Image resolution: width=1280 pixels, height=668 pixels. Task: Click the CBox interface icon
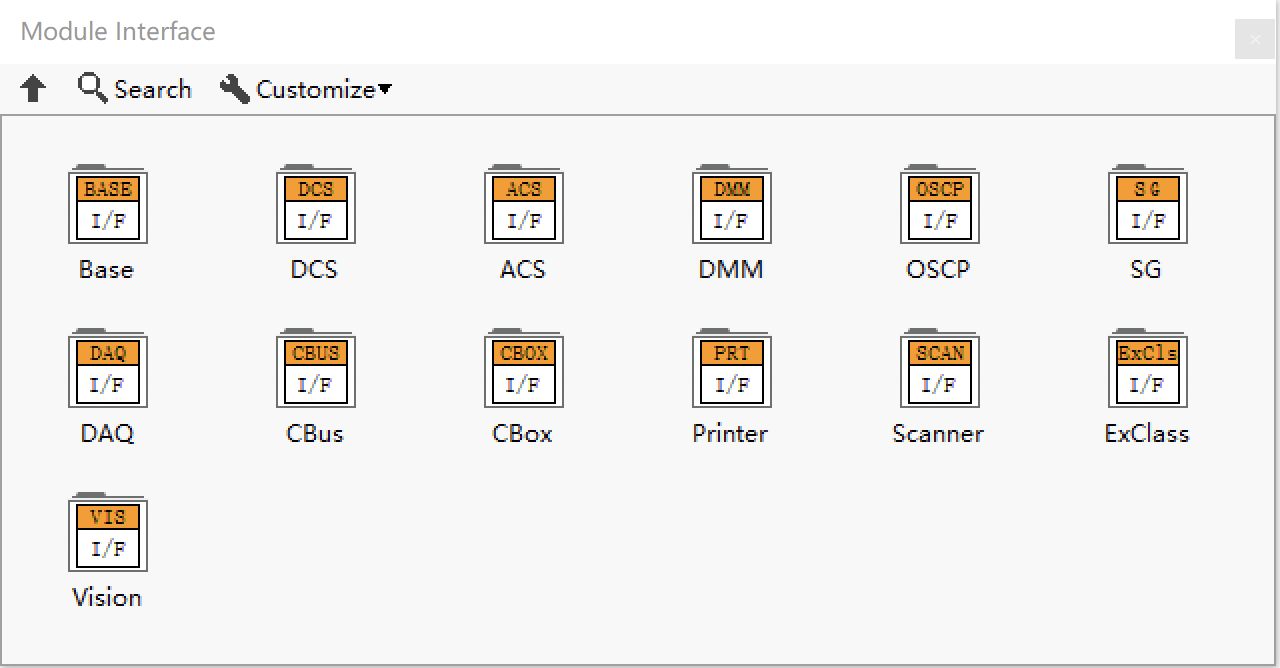pos(523,370)
